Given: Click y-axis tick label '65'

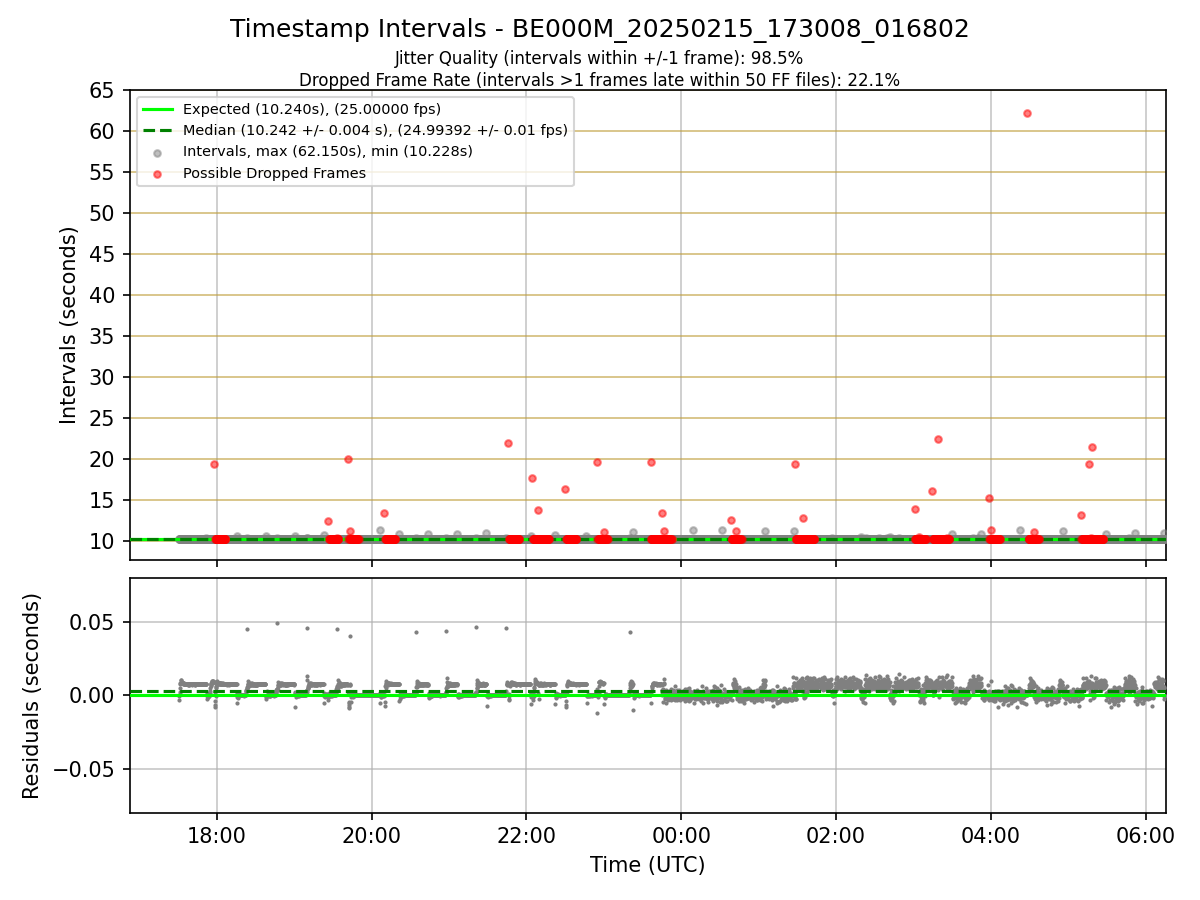Looking at the screenshot, I should 102,90.
